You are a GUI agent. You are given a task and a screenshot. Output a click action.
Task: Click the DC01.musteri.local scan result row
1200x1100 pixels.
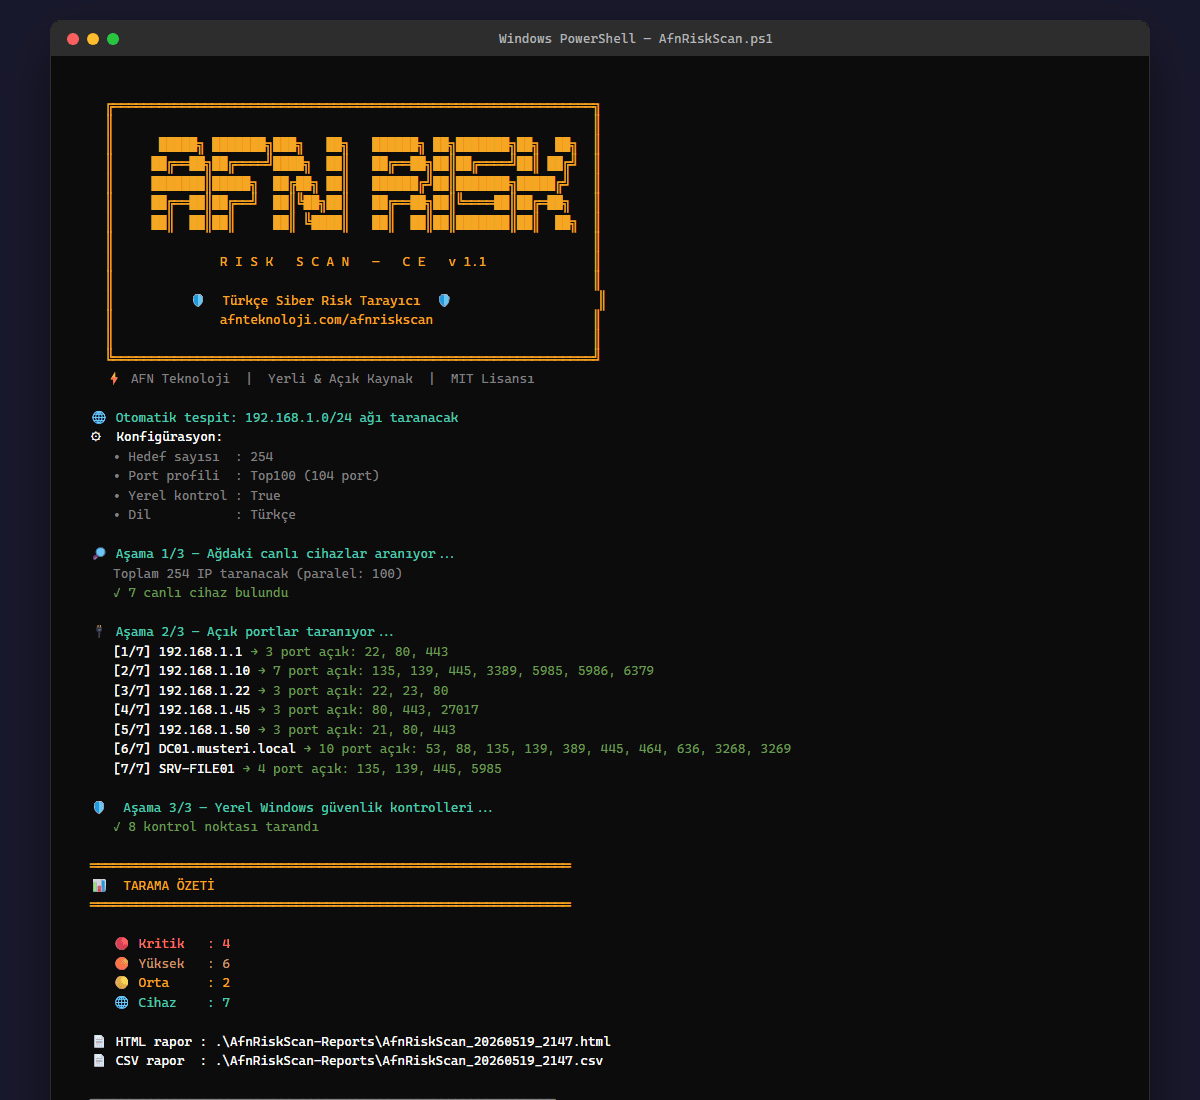[x=452, y=749]
